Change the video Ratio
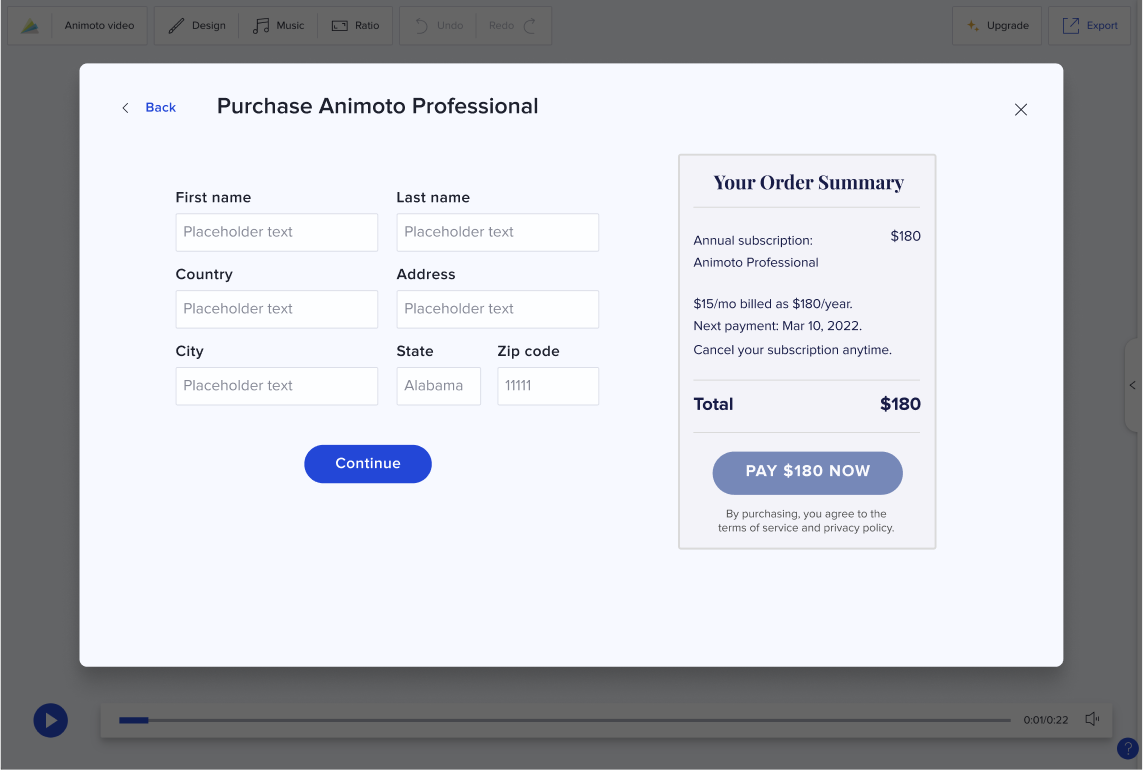This screenshot has height=770, width=1143. 356,26
